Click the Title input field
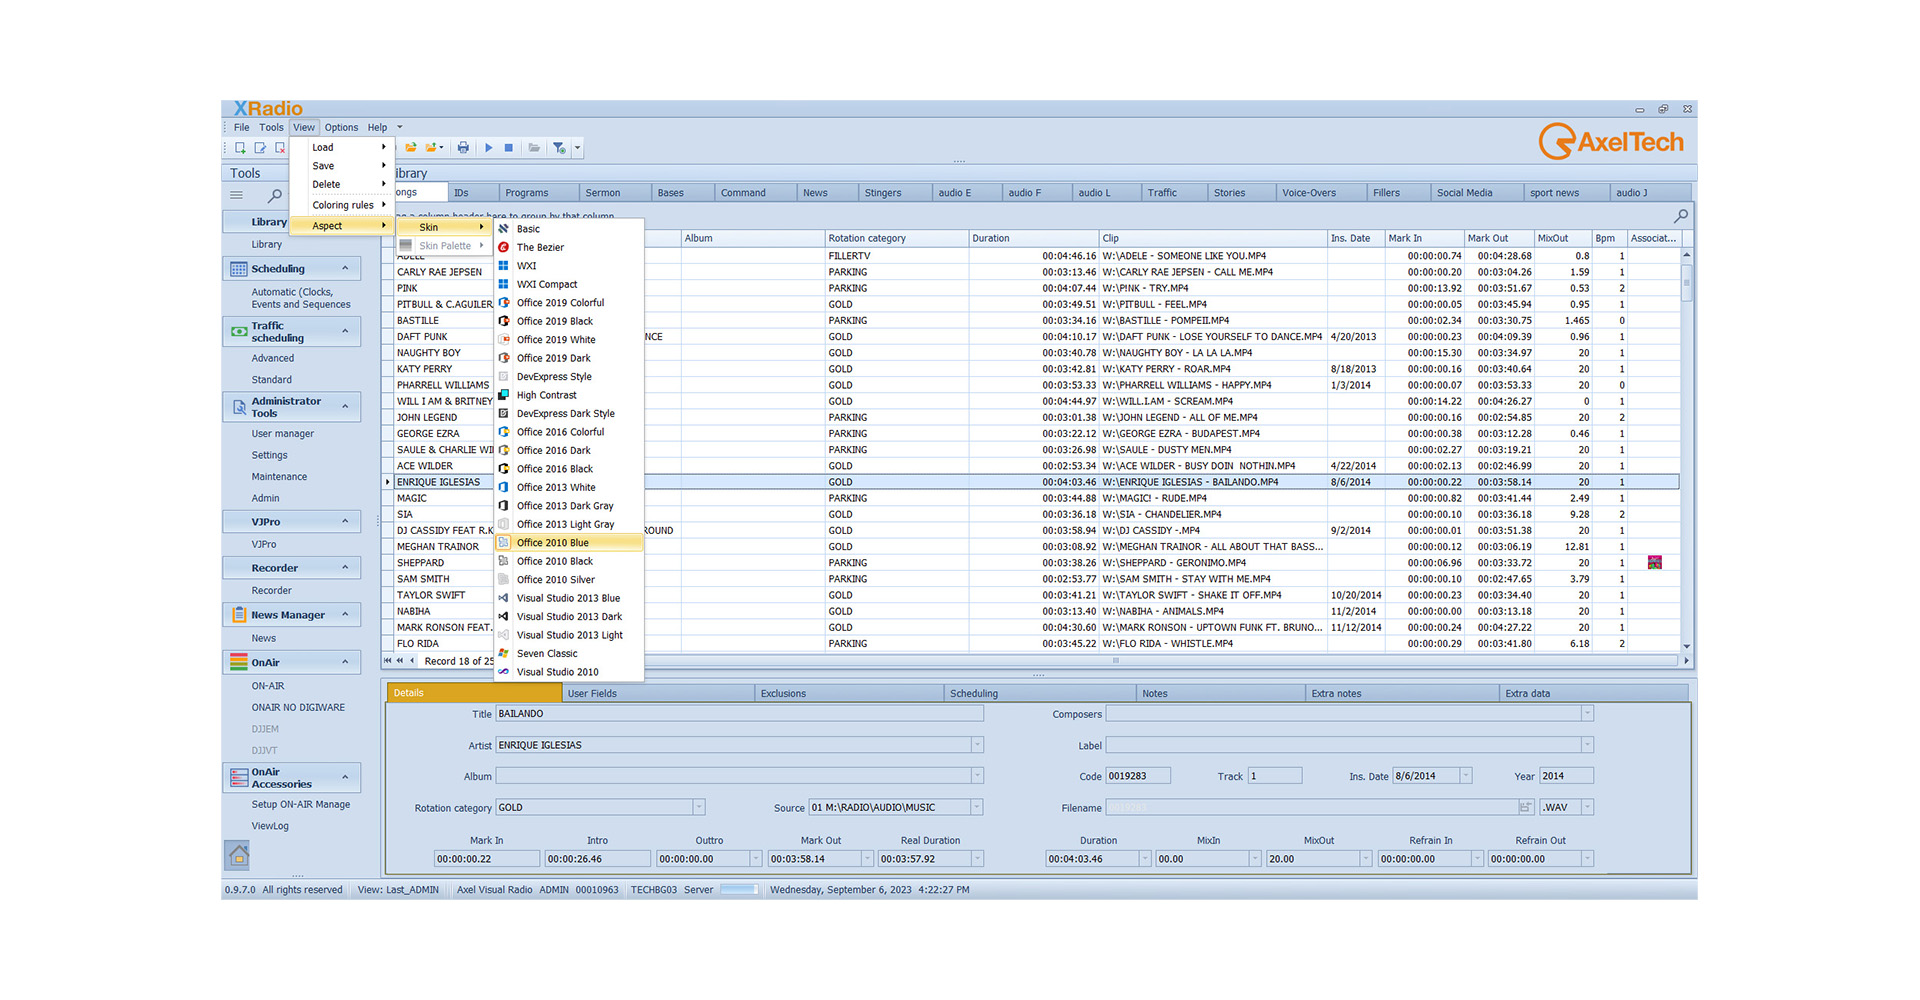Image resolution: width=1920 pixels, height=1000 pixels. pyautogui.click(x=739, y=714)
